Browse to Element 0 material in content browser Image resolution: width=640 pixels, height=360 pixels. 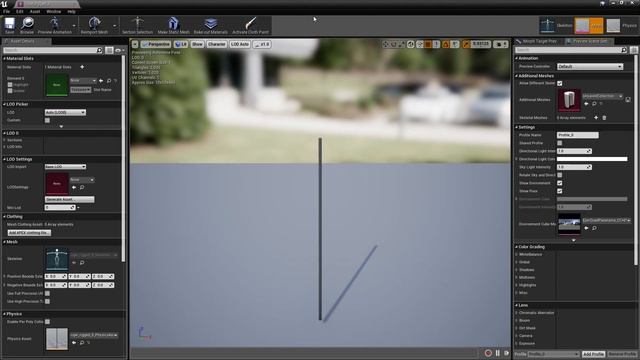pyautogui.click(x=109, y=81)
